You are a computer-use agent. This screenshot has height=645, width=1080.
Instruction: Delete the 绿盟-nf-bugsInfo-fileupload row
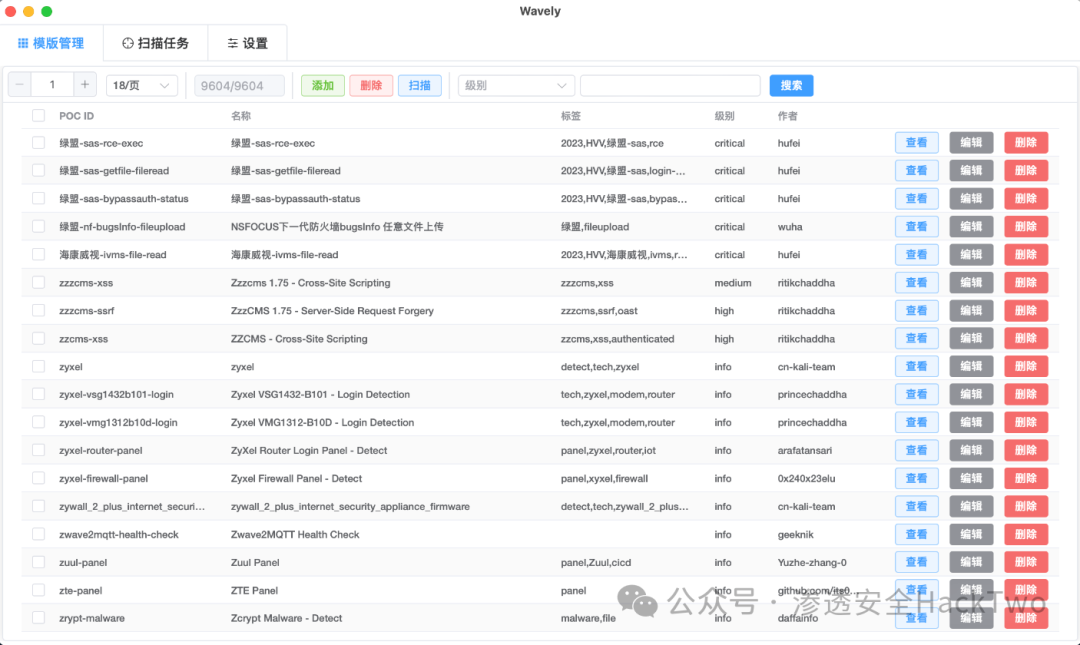click(x=1026, y=226)
